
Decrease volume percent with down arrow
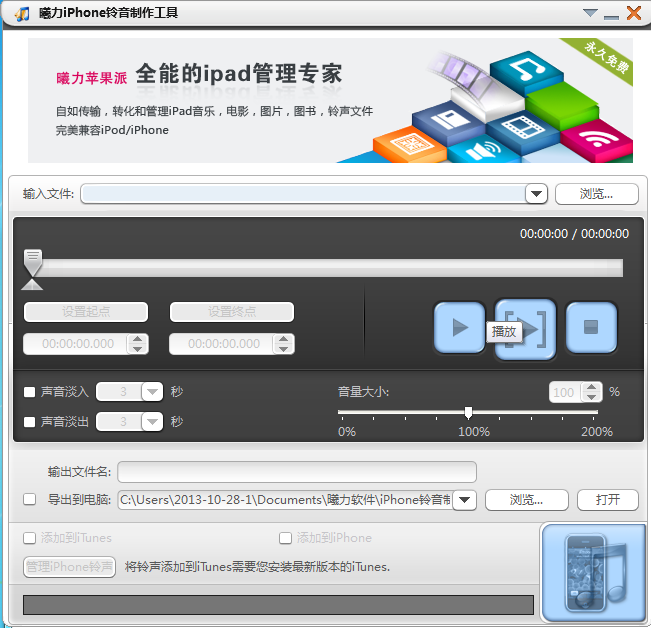point(592,397)
